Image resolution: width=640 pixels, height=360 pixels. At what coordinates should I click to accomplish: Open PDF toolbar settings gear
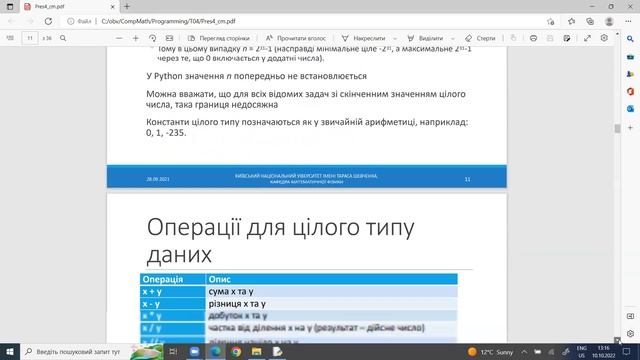(x=604, y=38)
